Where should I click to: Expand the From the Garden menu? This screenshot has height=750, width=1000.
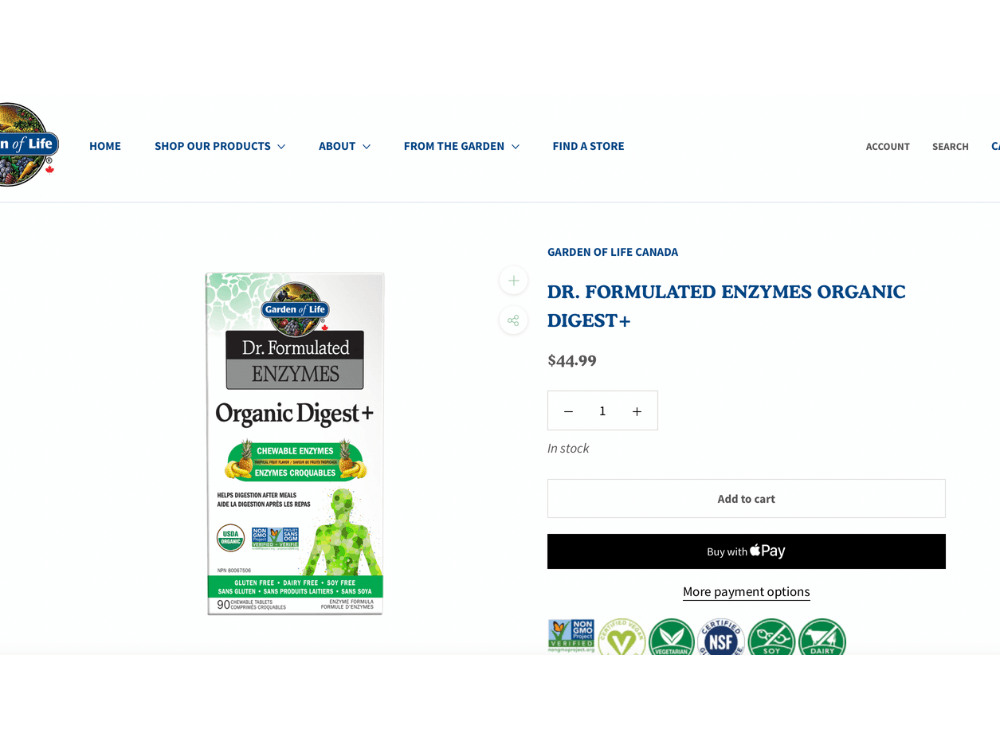point(462,146)
